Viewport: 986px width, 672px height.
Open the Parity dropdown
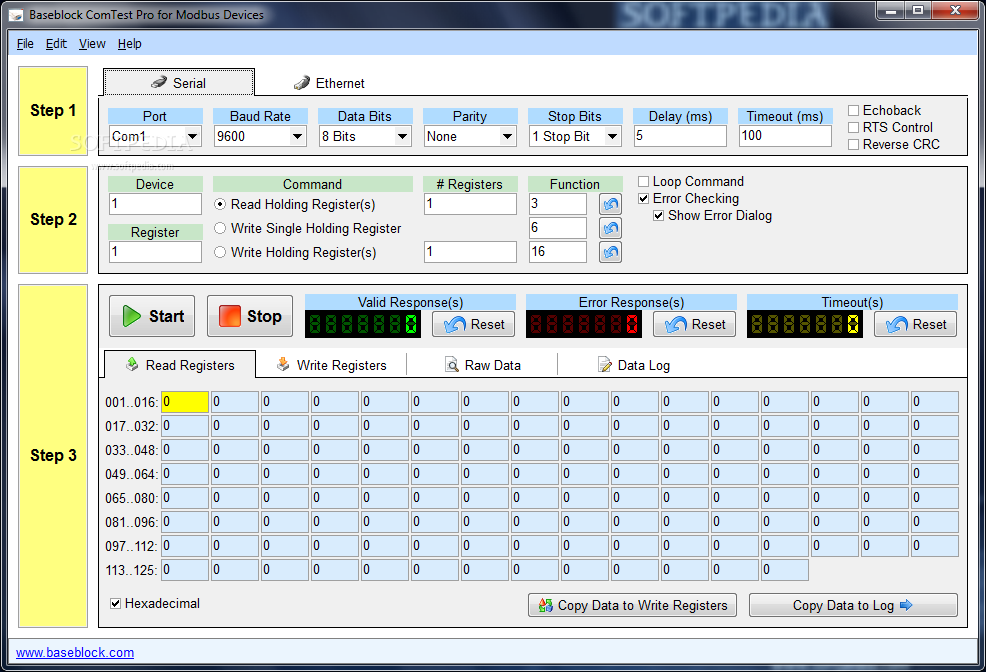[507, 136]
